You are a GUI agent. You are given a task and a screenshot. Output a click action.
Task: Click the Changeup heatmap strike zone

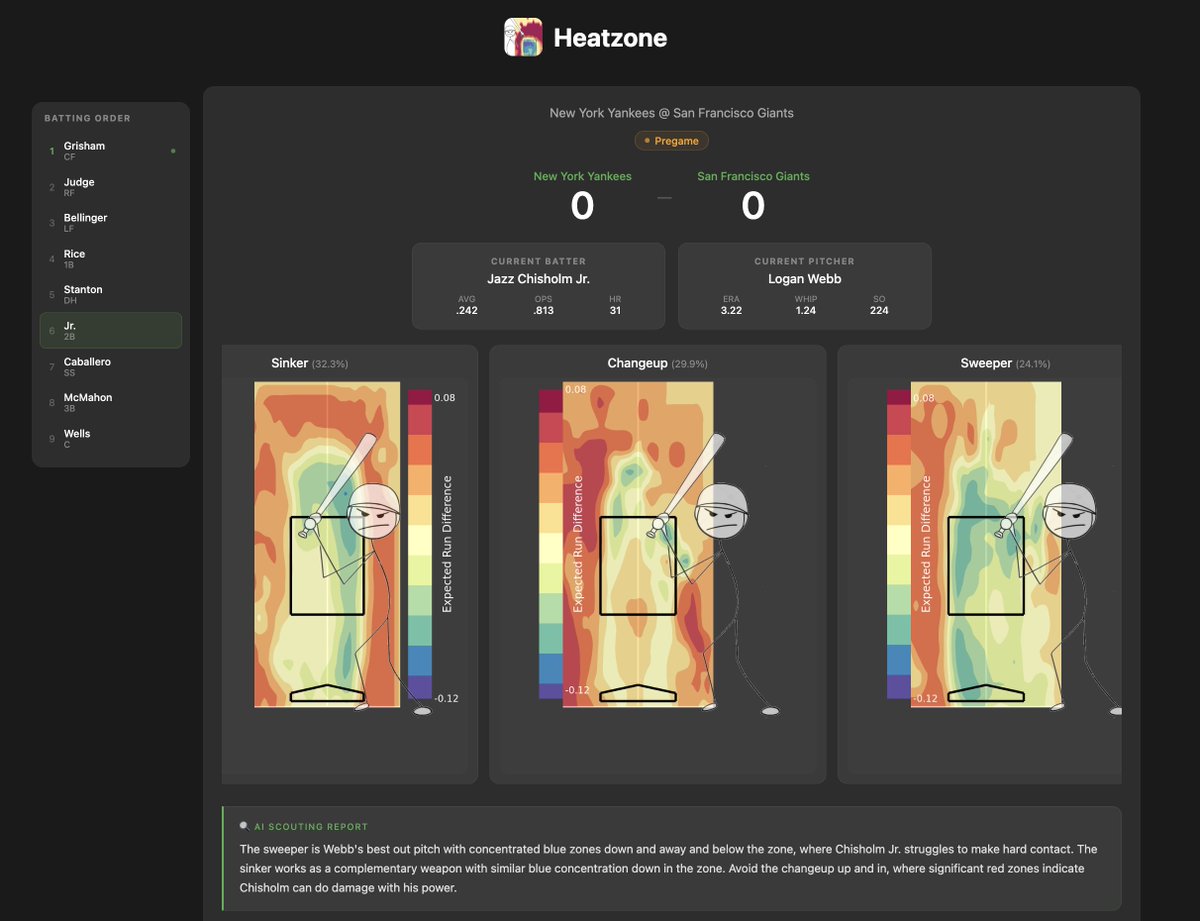[x=638, y=565]
